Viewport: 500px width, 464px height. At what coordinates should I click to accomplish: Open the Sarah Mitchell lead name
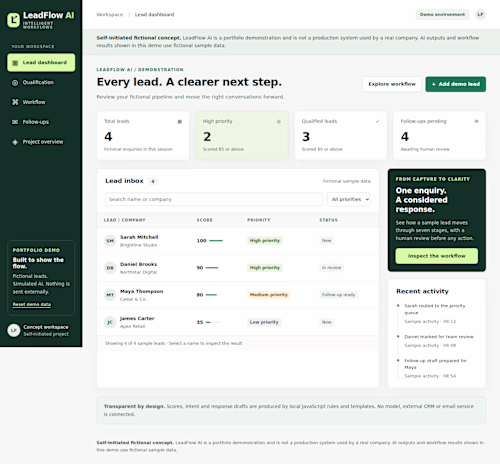139,237
